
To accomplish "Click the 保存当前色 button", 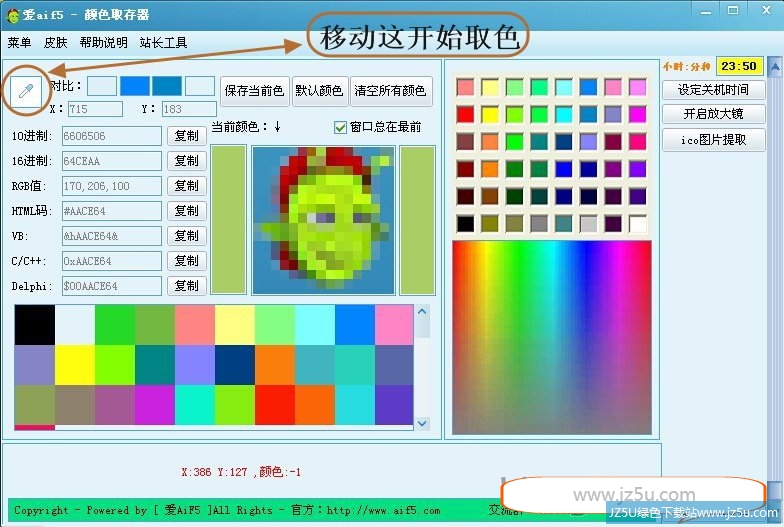I will pos(254,91).
